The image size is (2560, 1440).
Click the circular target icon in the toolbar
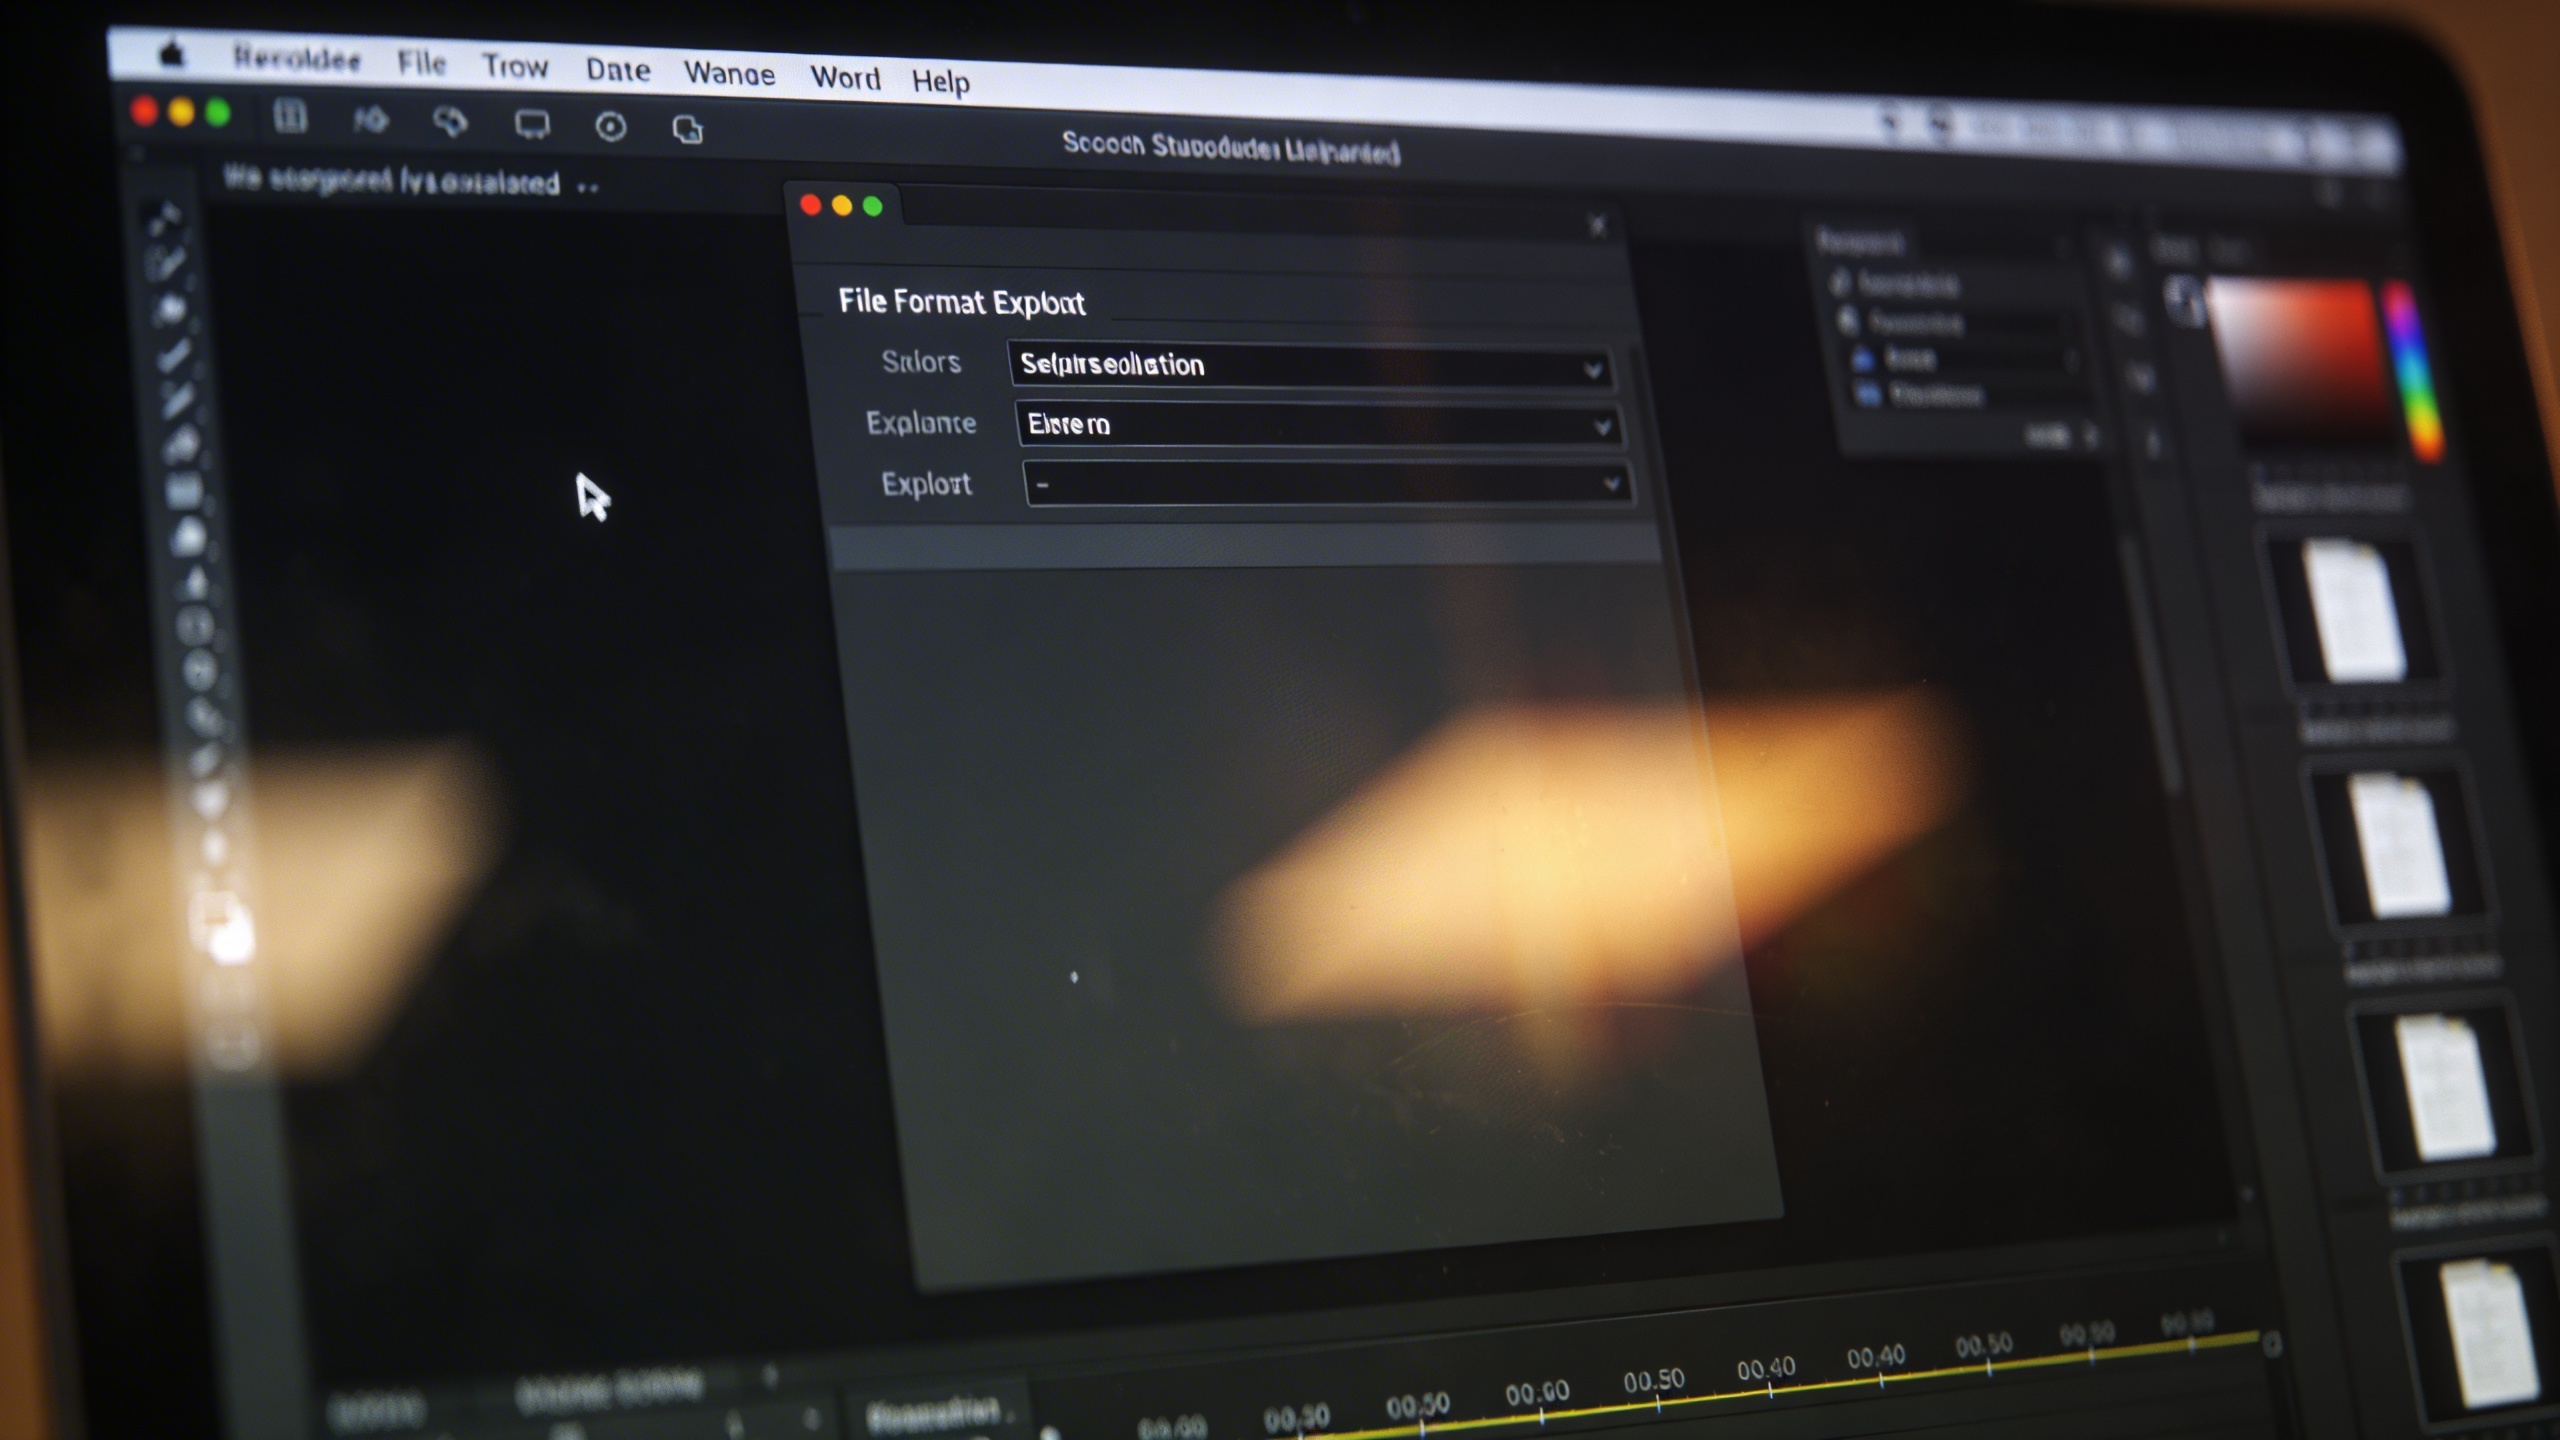click(x=610, y=127)
